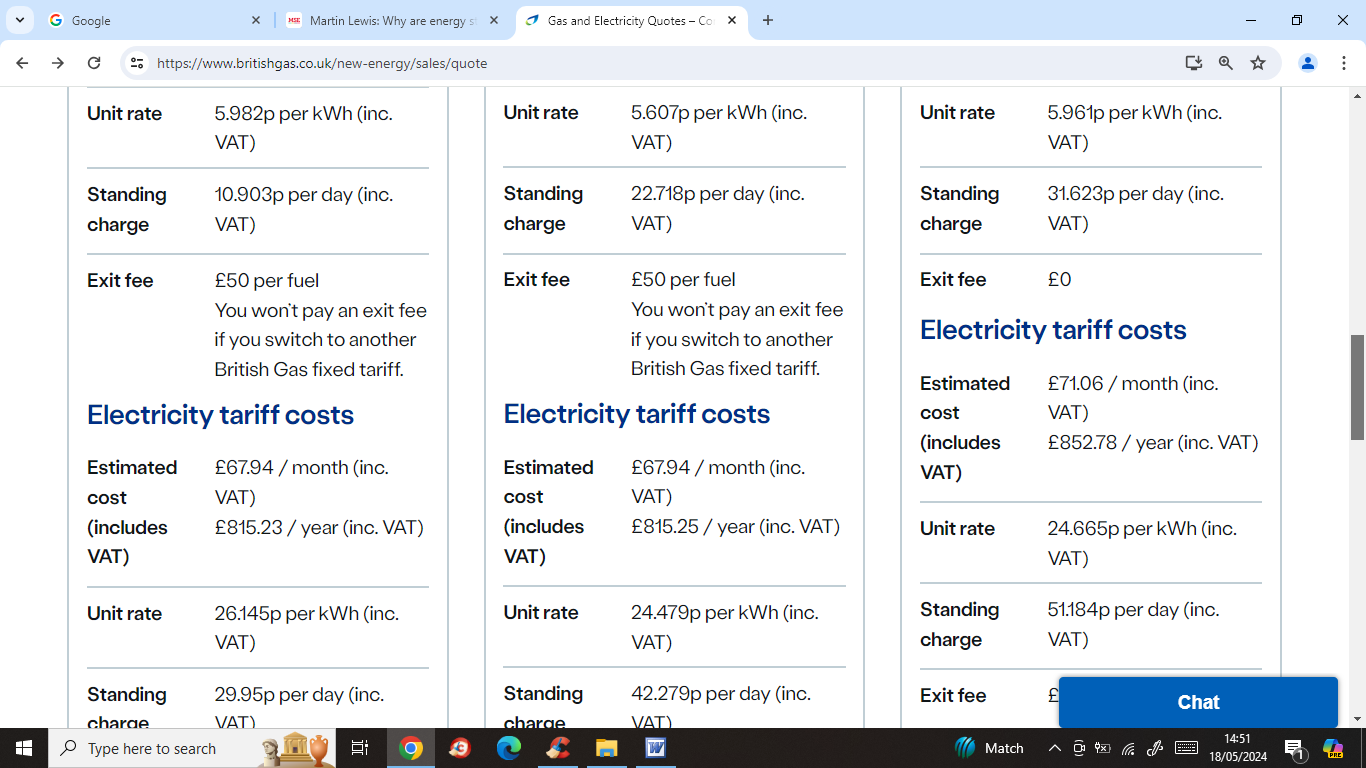This screenshot has width=1366, height=768.
Task: Click the 22.718p per day standing charge
Action: tap(718, 208)
